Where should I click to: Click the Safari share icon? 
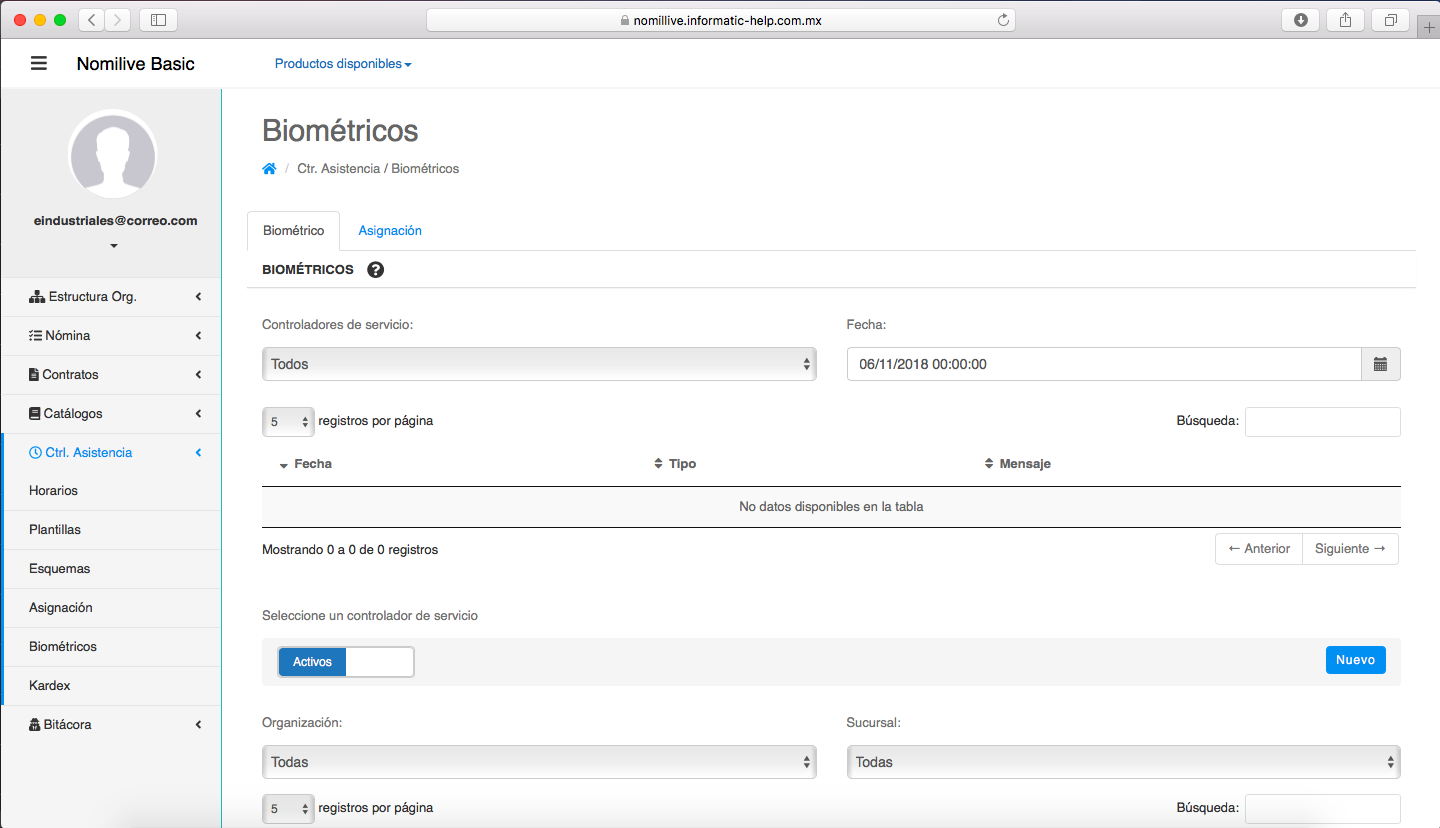(1345, 20)
